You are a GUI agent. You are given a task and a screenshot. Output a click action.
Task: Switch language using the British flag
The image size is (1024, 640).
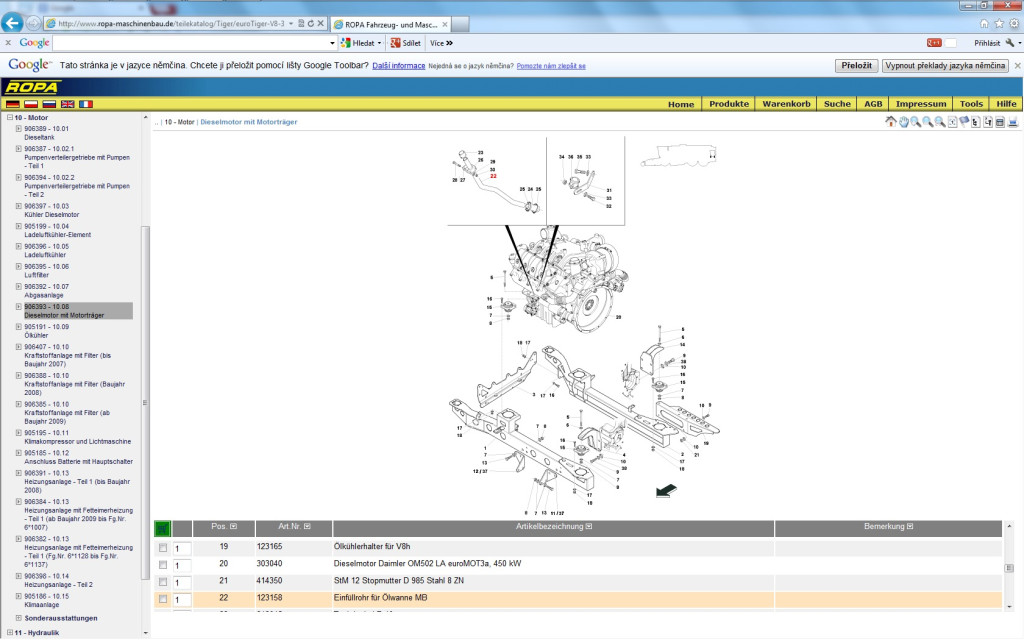[67, 104]
